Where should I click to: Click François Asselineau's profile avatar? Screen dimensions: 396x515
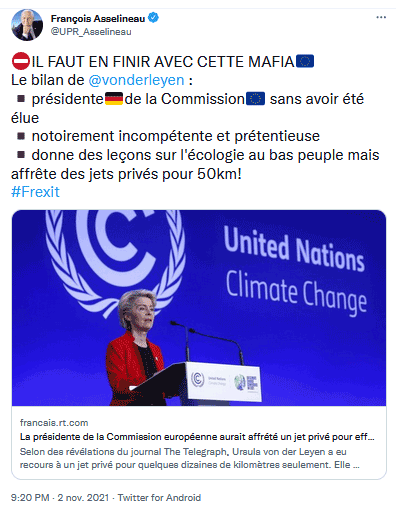pyautogui.click(x=27, y=25)
